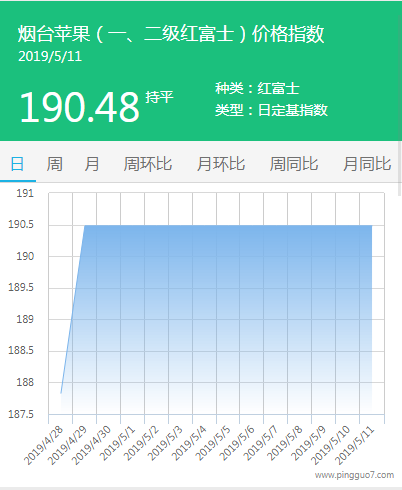
Task: Click the x-axis date 2019/5/1
Action: pos(118,443)
